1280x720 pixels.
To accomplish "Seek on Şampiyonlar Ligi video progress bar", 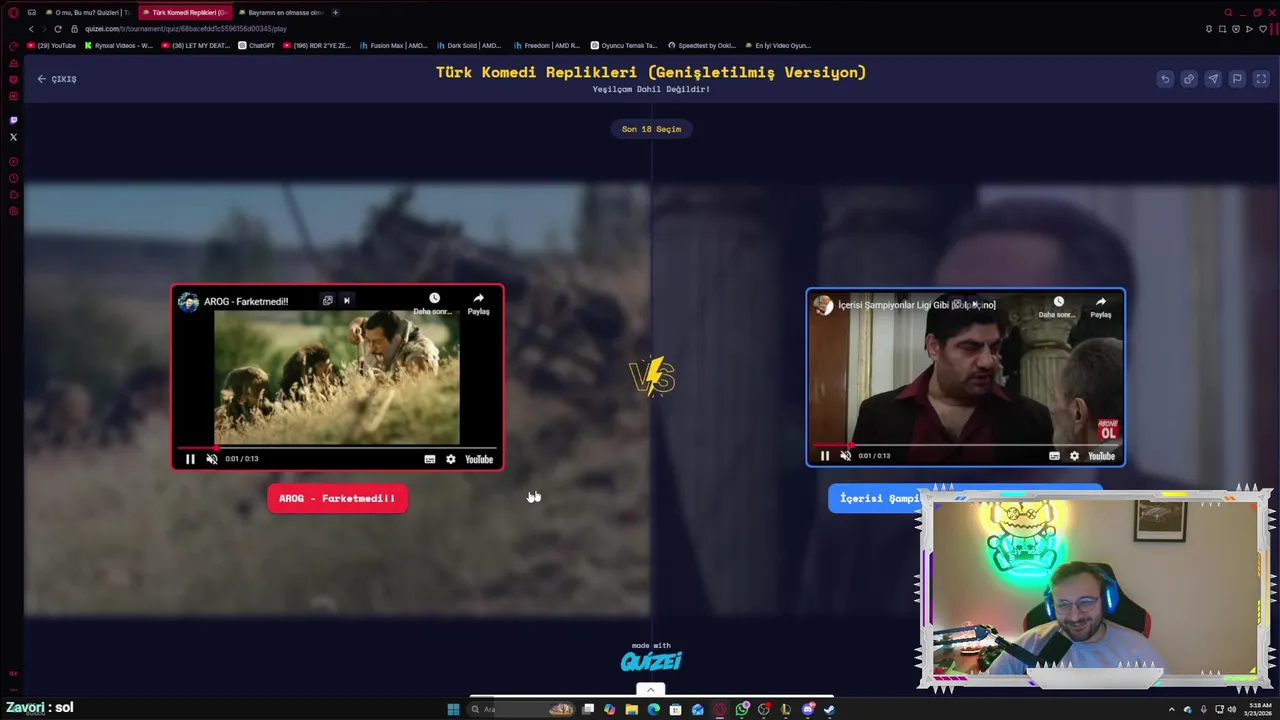I will pyautogui.click(x=965, y=444).
